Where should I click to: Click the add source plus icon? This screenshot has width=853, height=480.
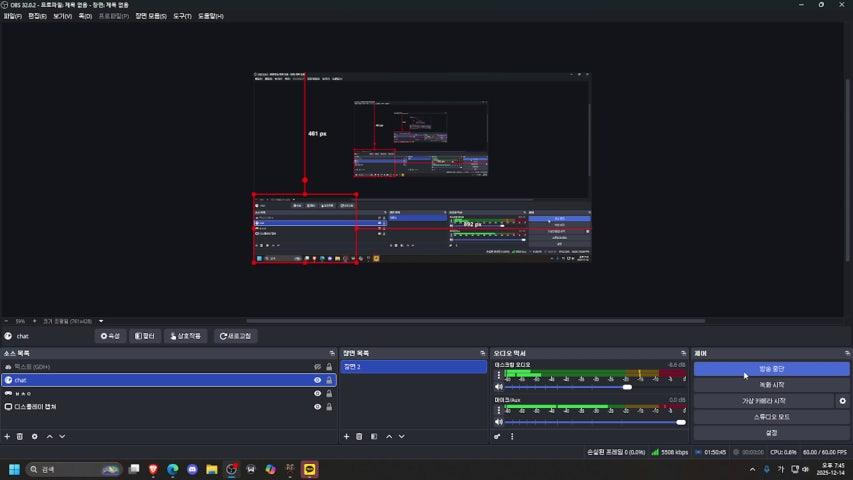7,436
